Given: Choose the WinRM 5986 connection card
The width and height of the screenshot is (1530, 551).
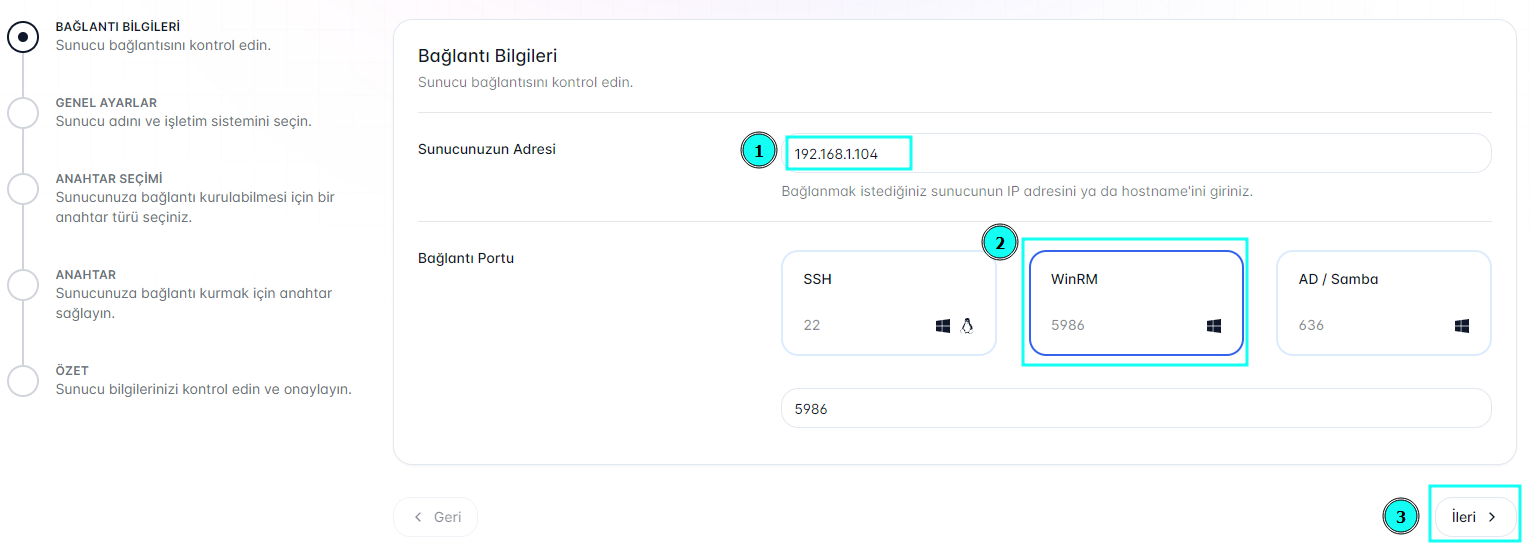Looking at the screenshot, I should point(1136,302).
